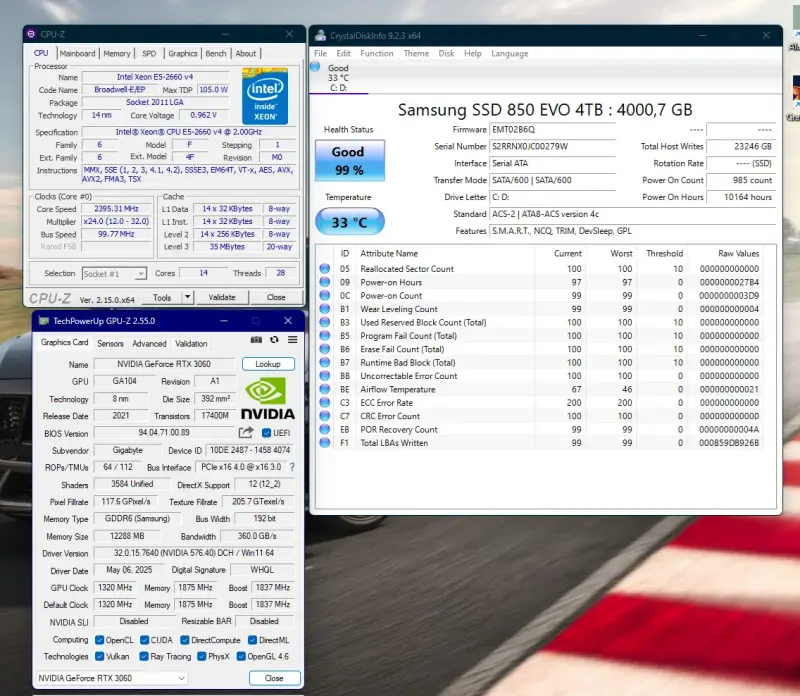Toggle the PhysX checkbox
Image resolution: width=800 pixels, height=696 pixels.
202,656
